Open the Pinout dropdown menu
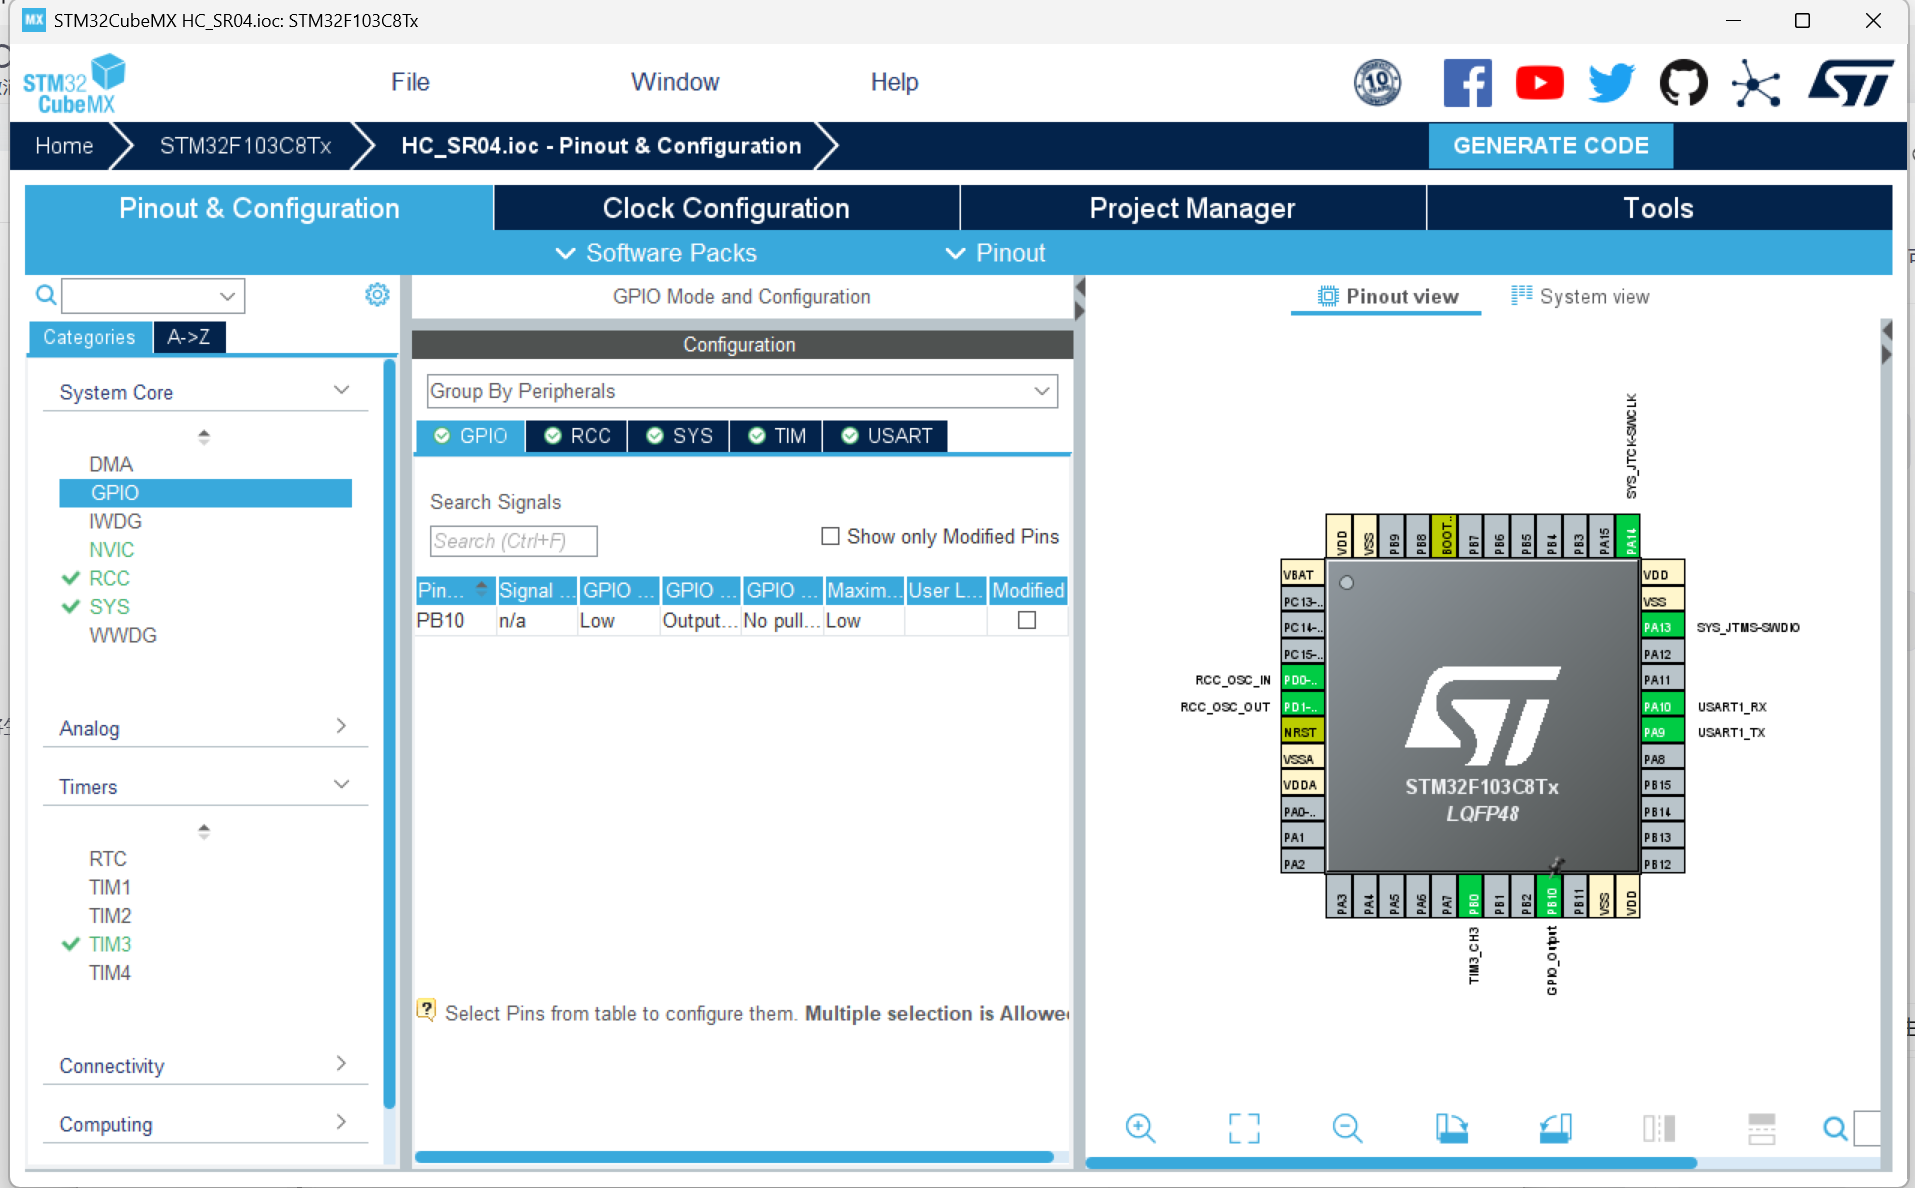Image resolution: width=1915 pixels, height=1188 pixels. tap(996, 253)
